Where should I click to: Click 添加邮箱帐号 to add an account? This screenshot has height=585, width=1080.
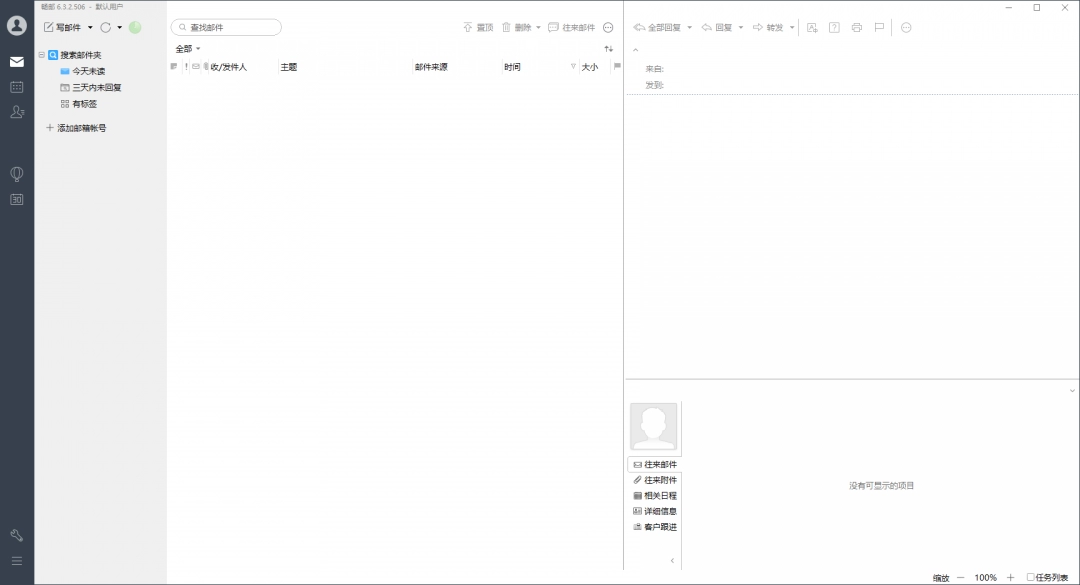[76, 128]
